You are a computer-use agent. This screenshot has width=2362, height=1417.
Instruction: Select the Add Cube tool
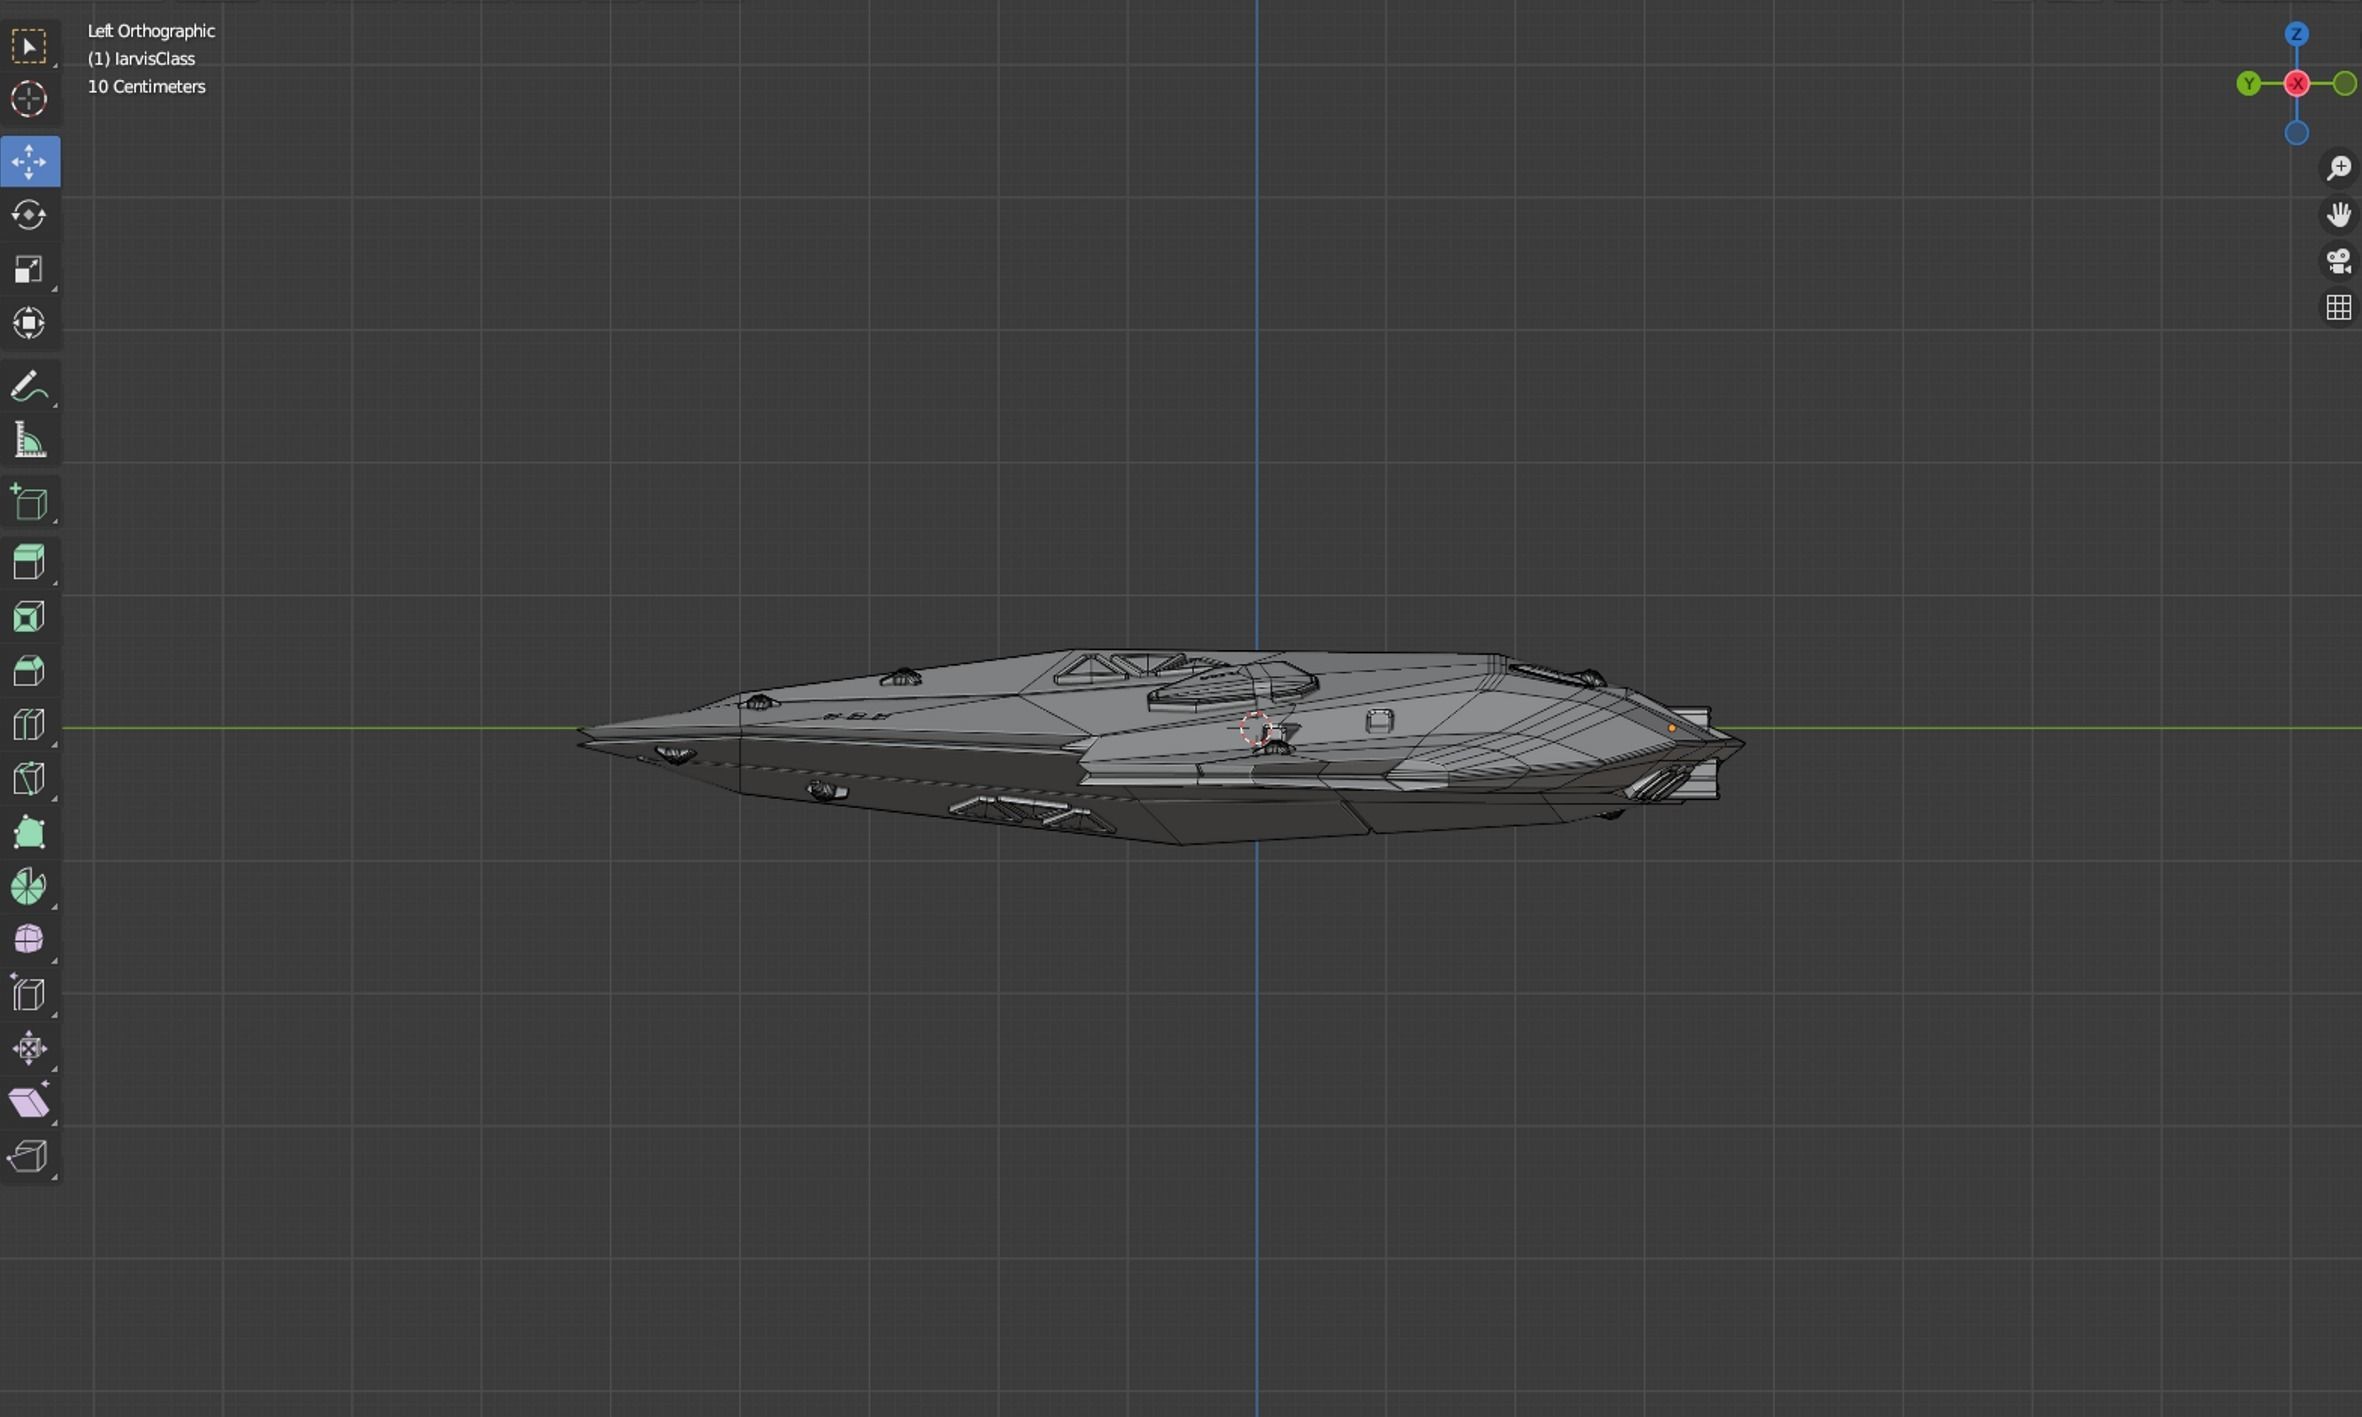tap(29, 502)
